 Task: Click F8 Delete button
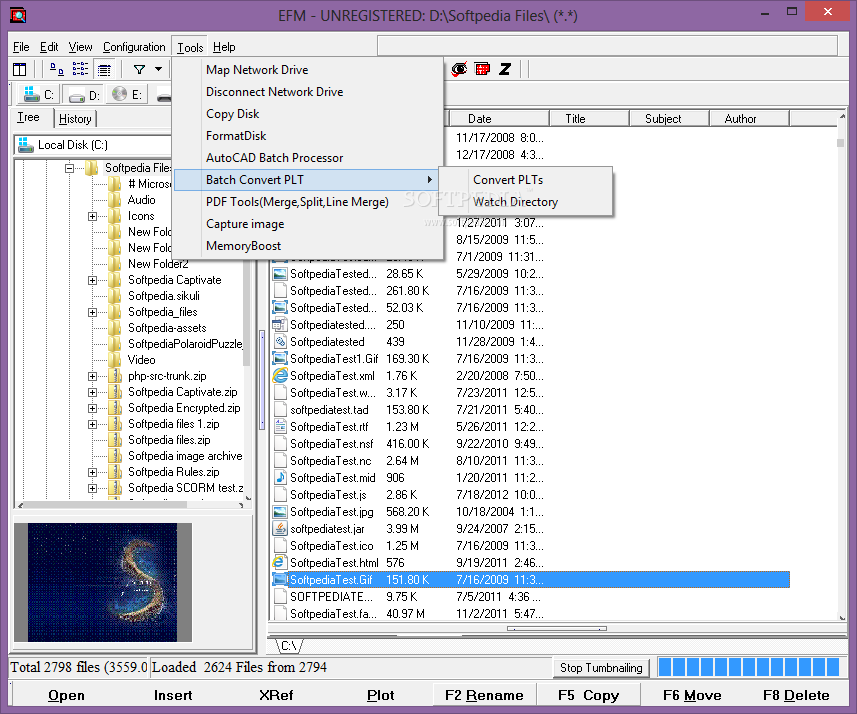click(x=796, y=695)
